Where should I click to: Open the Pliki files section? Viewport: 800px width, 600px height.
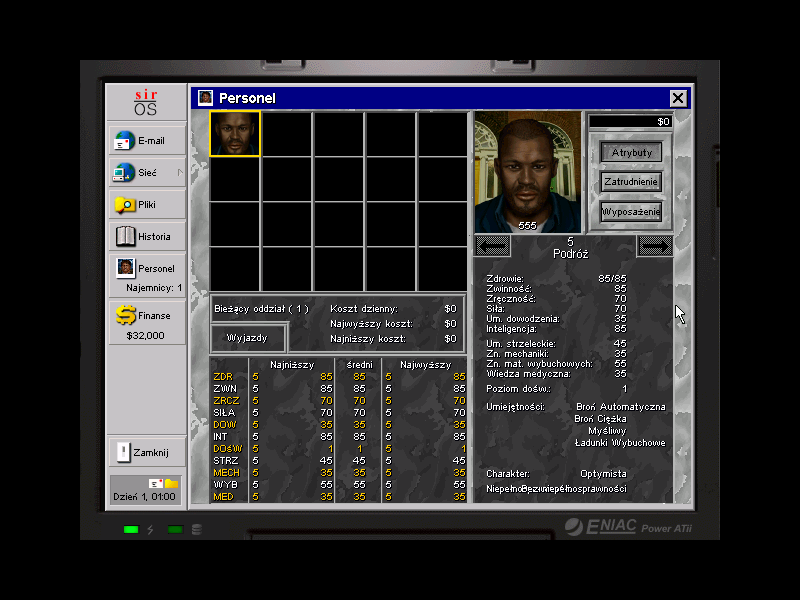coord(146,205)
